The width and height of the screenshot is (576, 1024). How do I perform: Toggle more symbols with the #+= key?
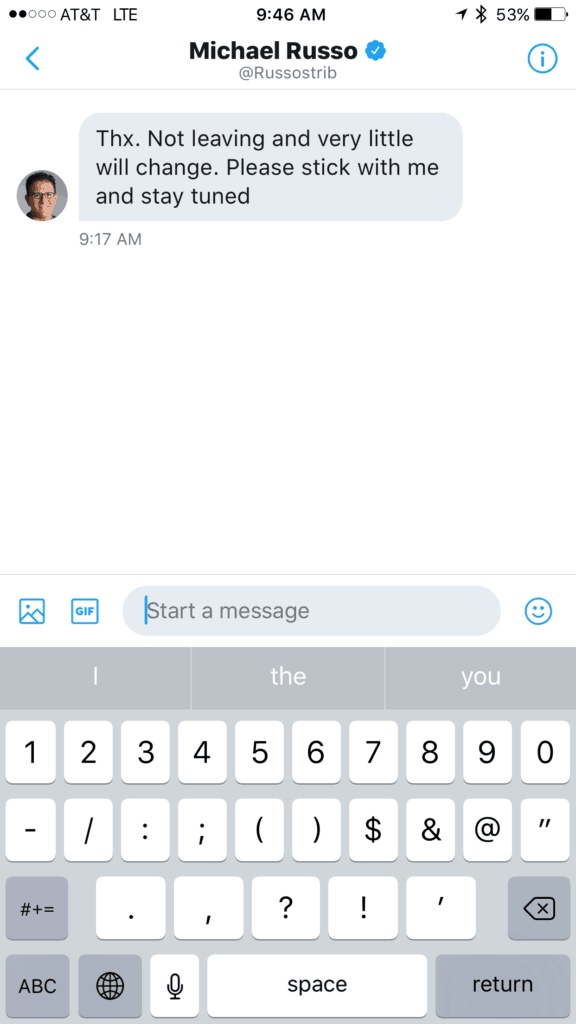37,908
